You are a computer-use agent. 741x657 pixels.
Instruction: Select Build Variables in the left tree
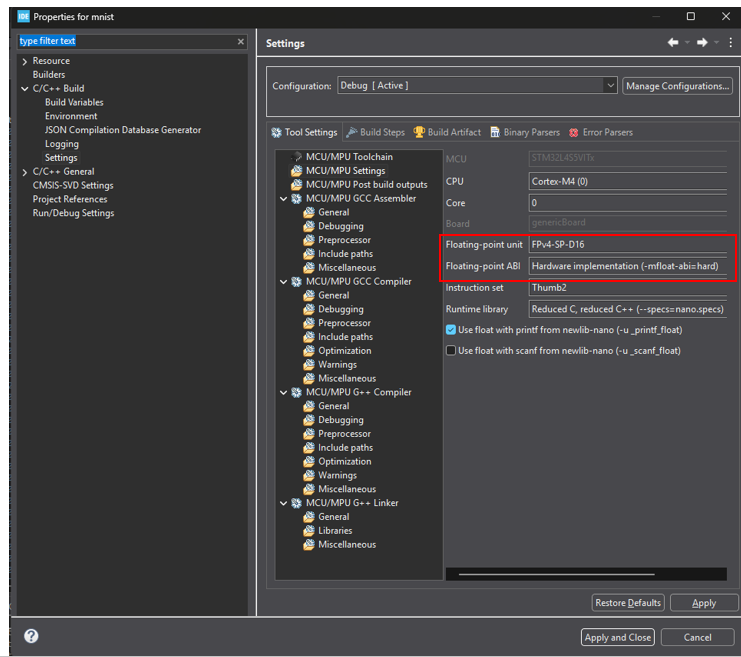pos(74,102)
